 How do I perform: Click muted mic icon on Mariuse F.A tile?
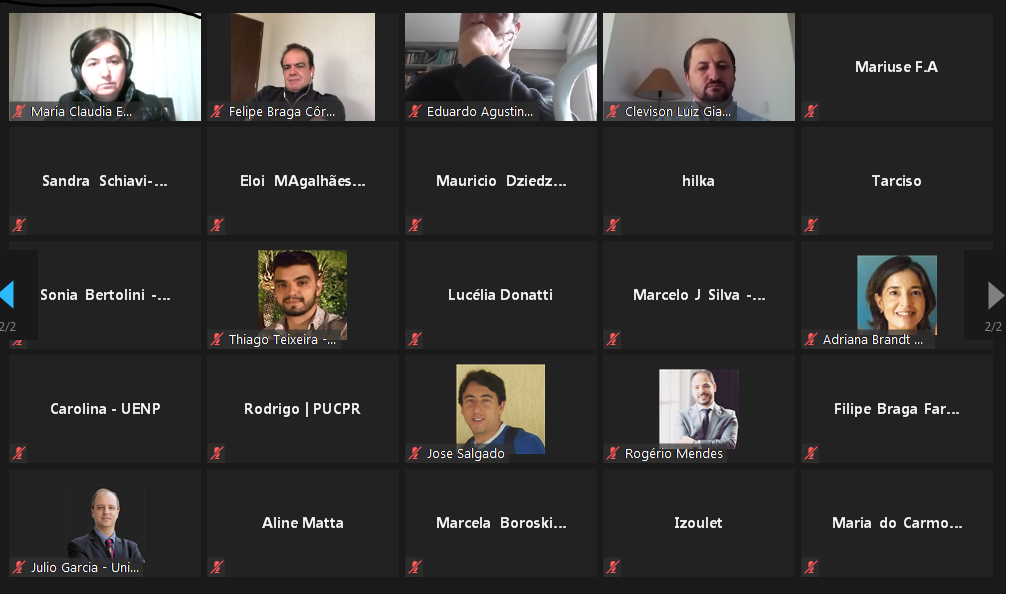811,111
